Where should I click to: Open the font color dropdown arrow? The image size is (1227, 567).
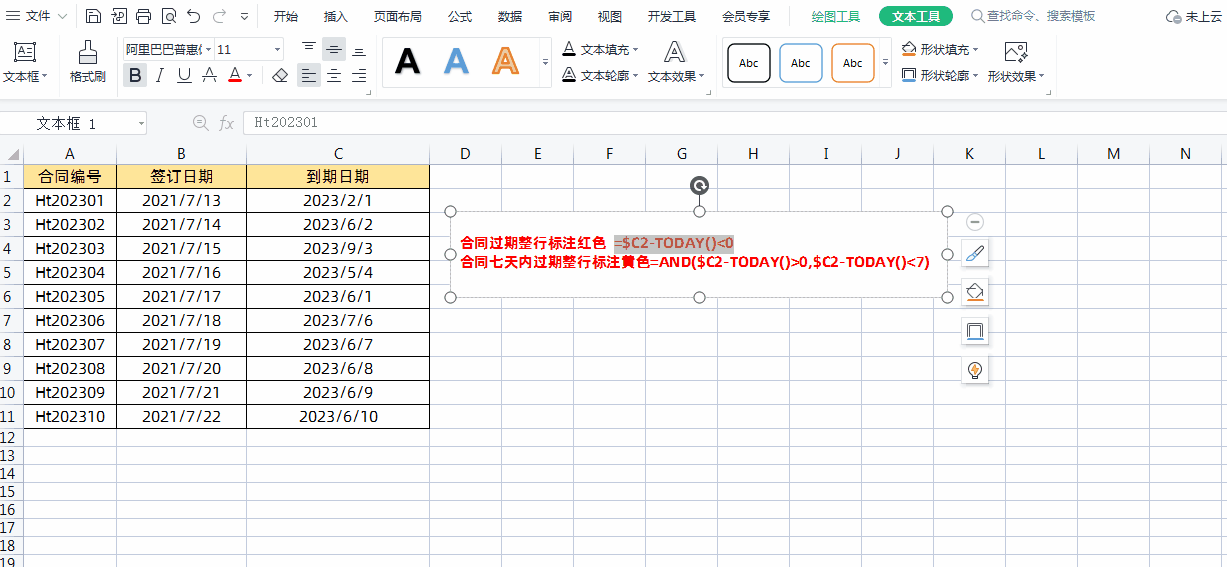pyautogui.click(x=250, y=75)
